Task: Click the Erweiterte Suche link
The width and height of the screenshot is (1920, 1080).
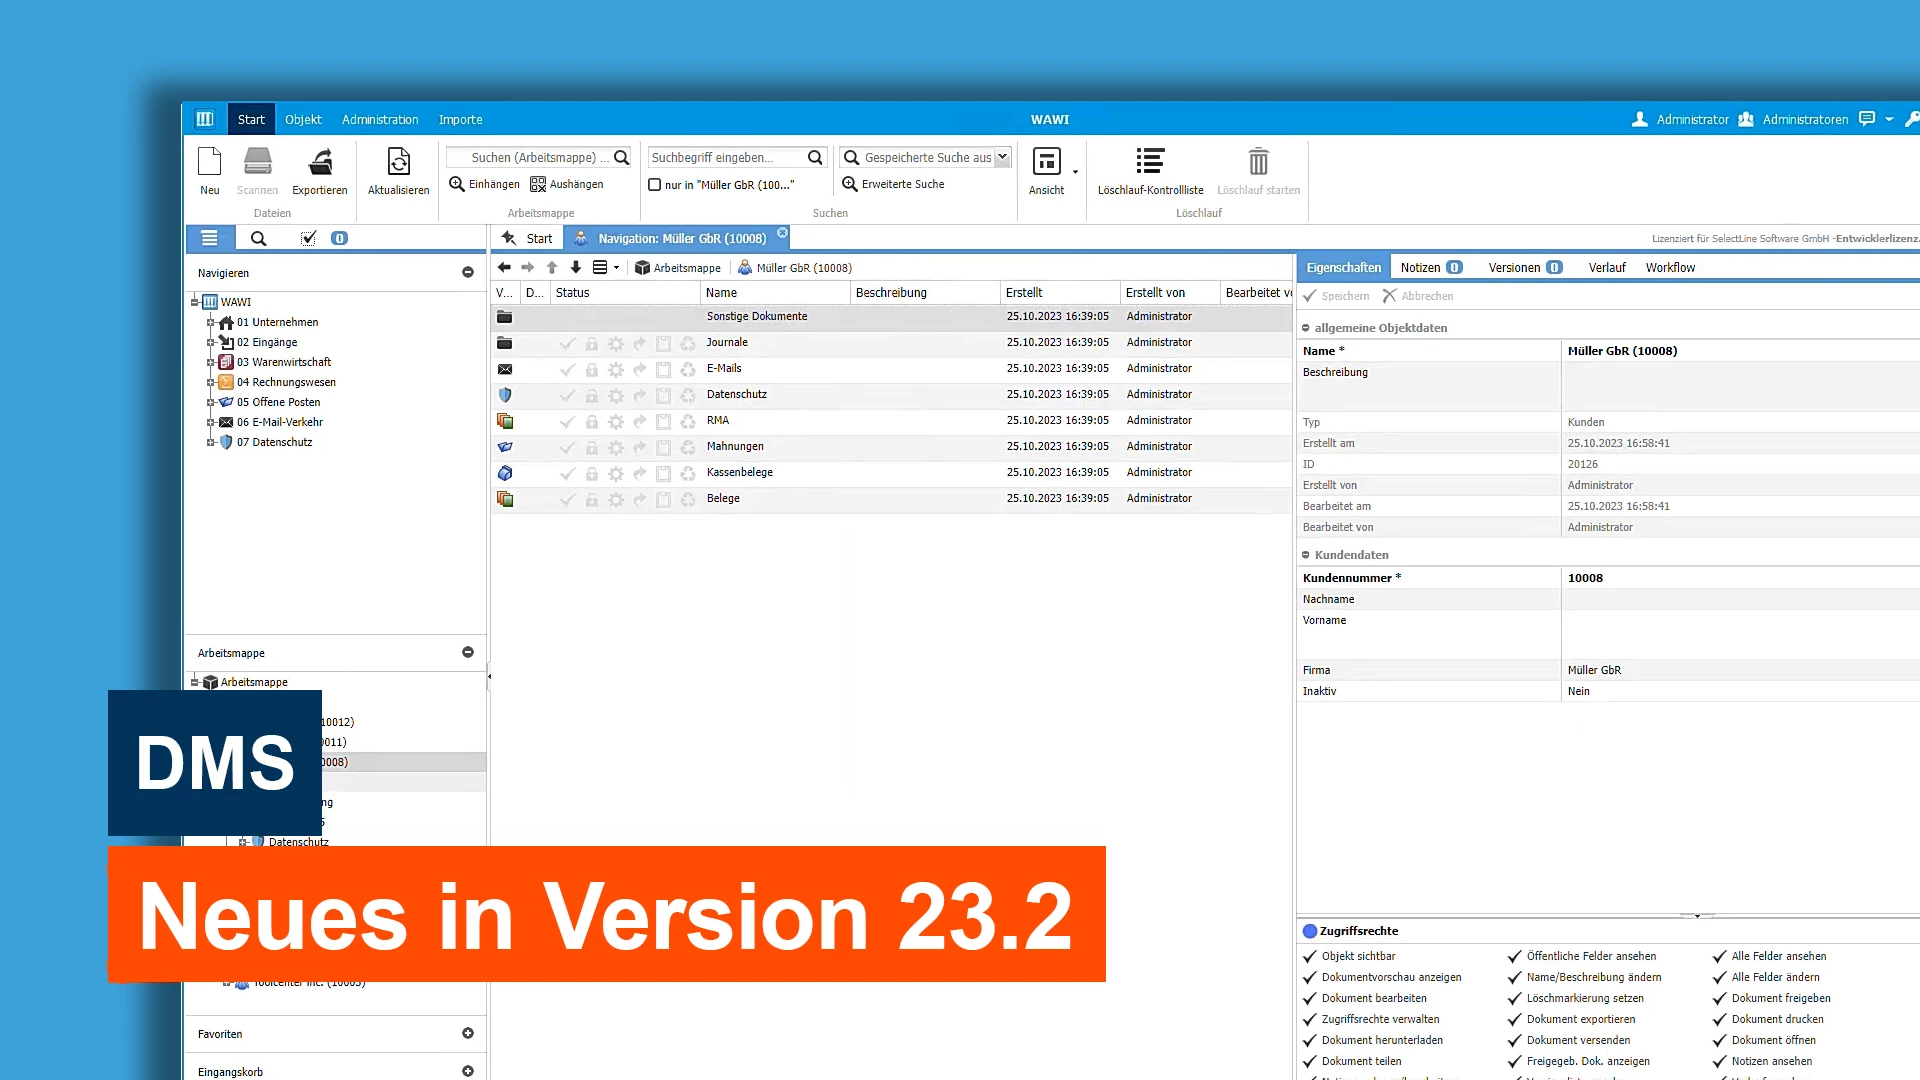Action: tap(902, 184)
